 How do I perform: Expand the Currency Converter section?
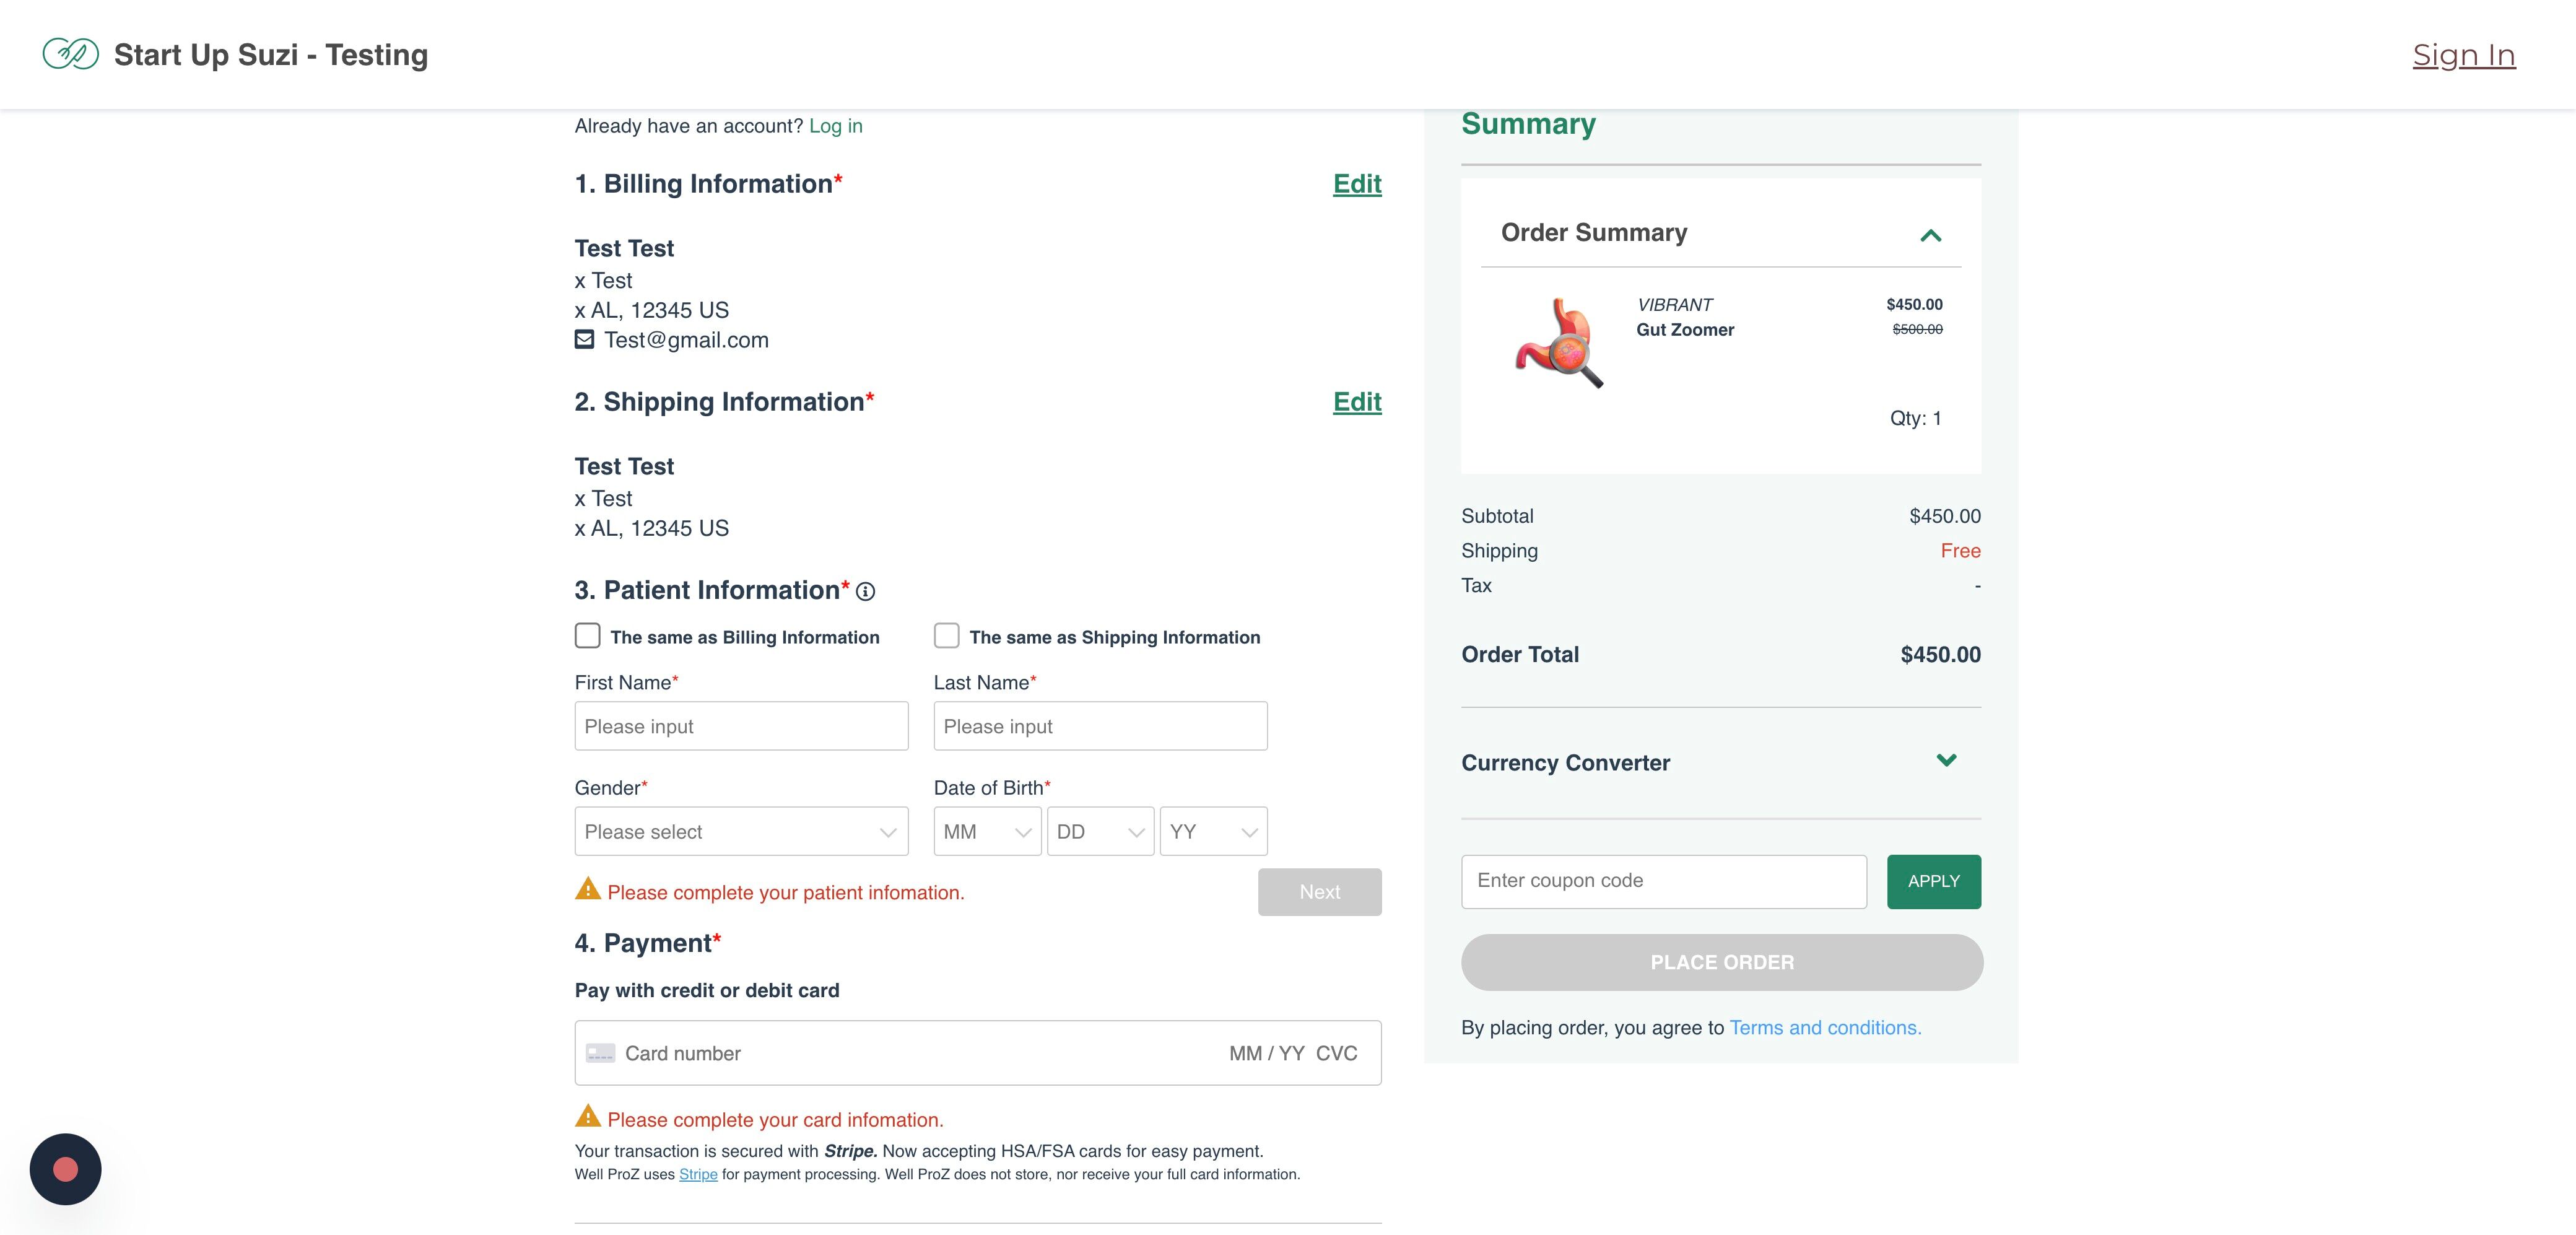point(1946,760)
